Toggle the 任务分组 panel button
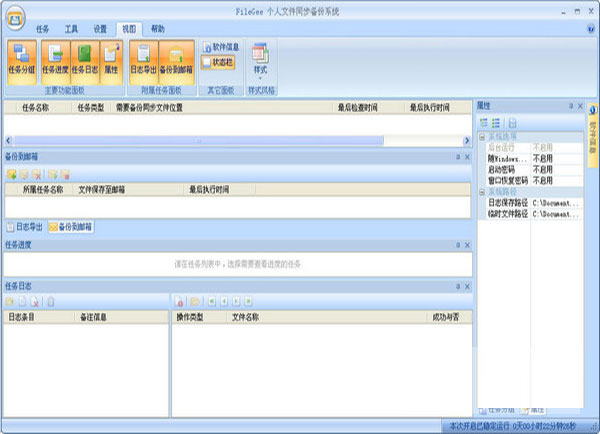The image size is (600, 434). coord(22,62)
